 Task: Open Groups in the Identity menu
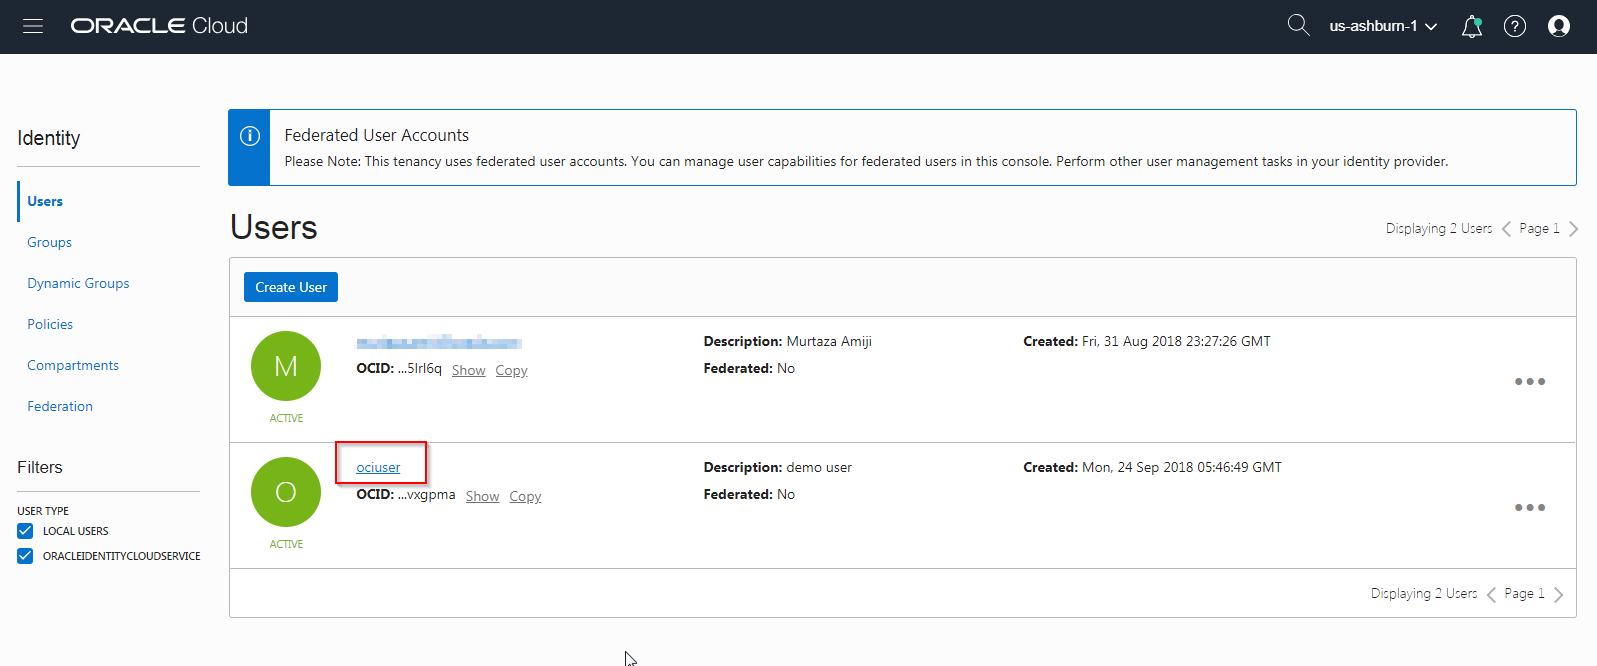pyautogui.click(x=50, y=243)
